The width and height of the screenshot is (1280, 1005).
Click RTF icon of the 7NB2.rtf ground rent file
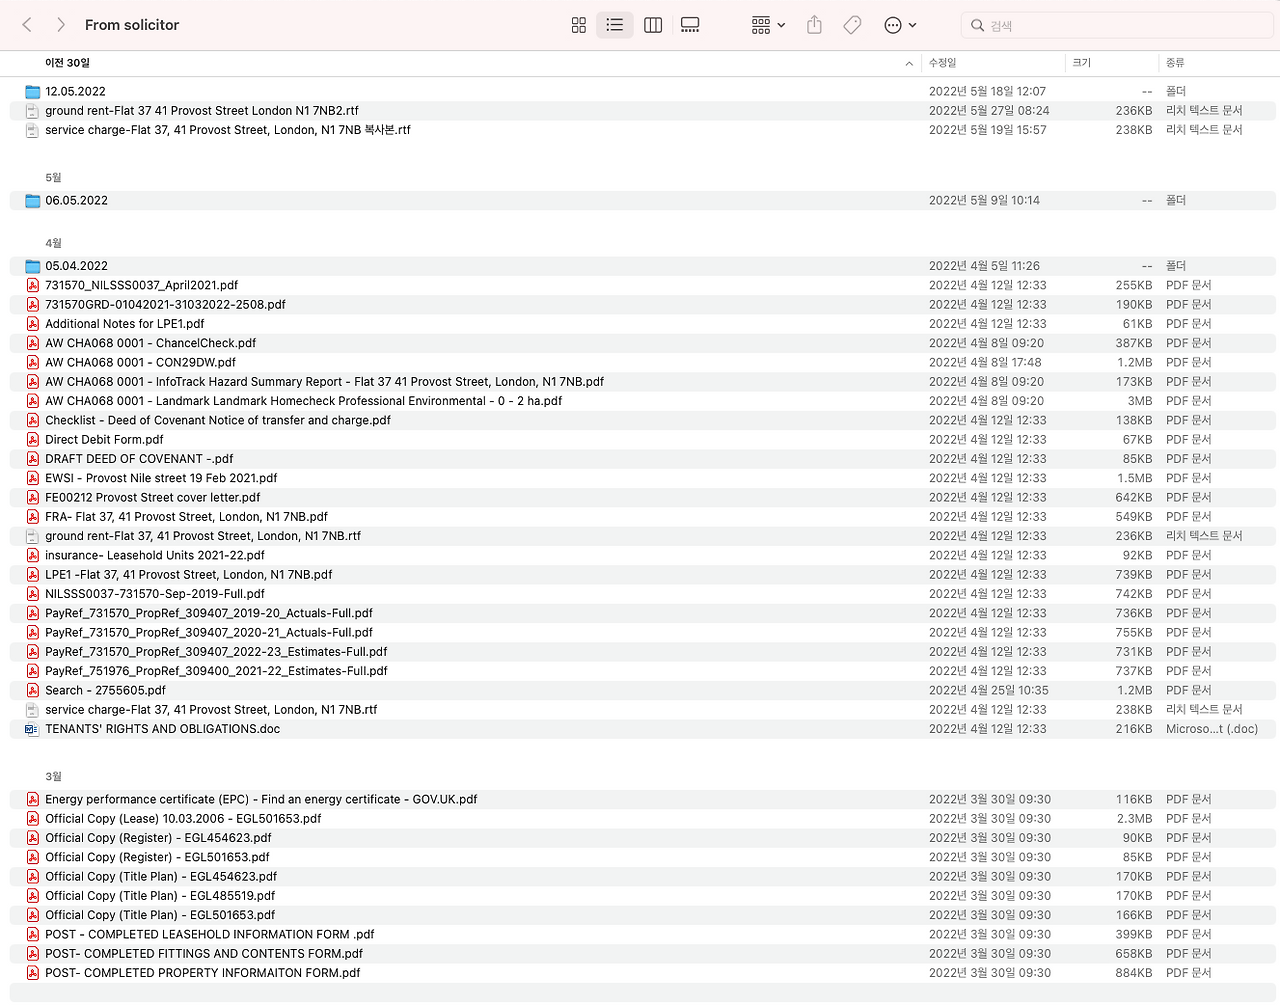point(33,111)
